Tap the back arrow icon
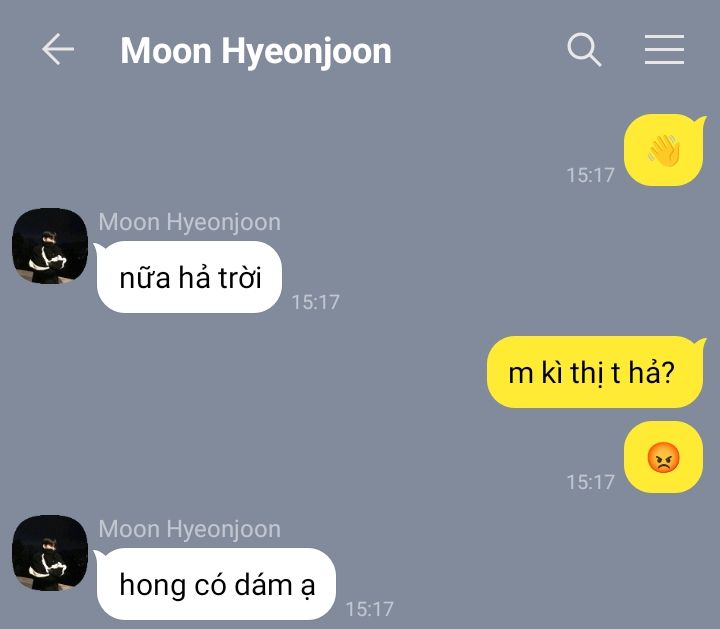 (58, 49)
